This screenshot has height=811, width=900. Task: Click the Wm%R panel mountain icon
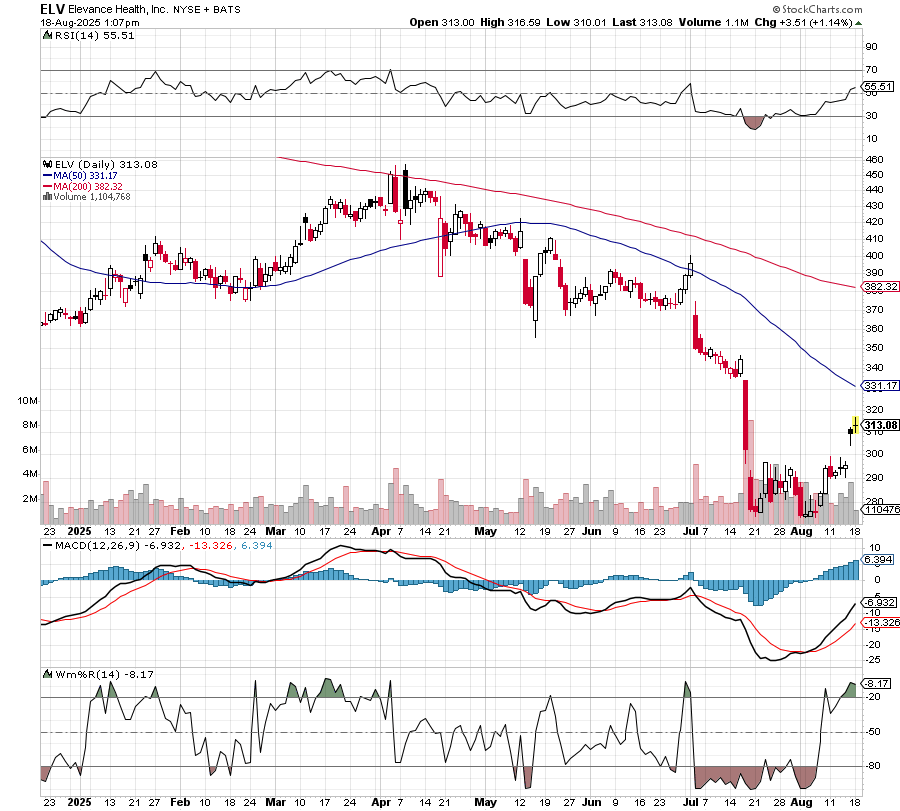pos(48,674)
